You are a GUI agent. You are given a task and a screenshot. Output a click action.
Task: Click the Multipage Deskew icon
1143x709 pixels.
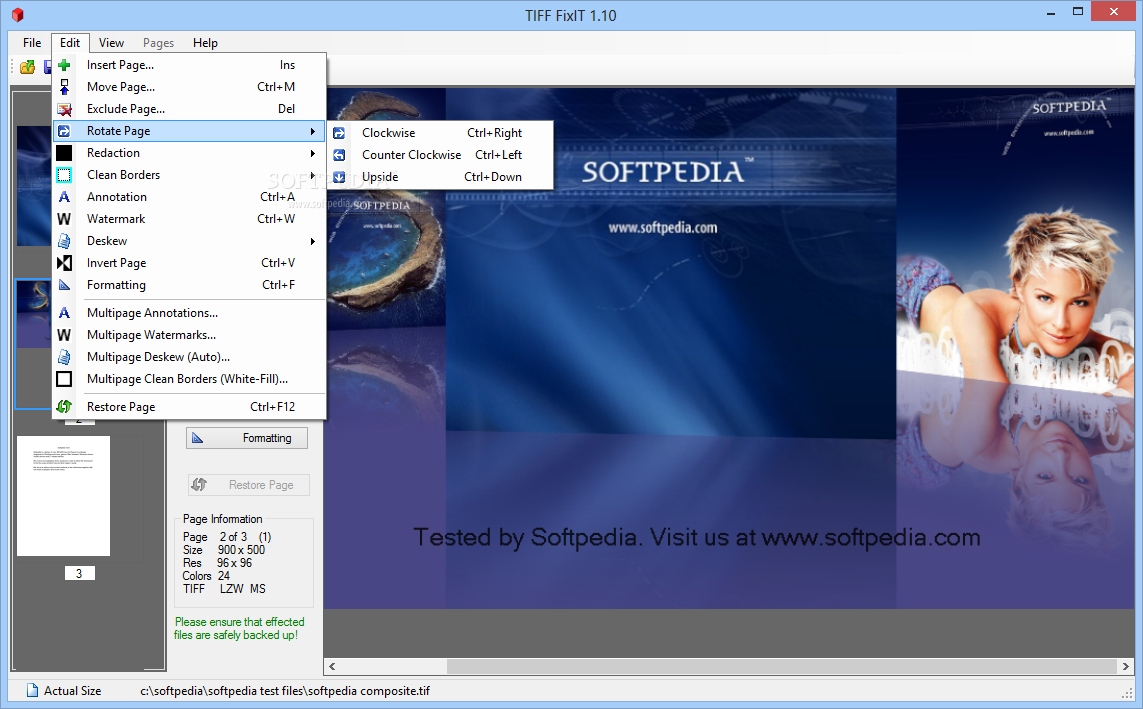(64, 357)
